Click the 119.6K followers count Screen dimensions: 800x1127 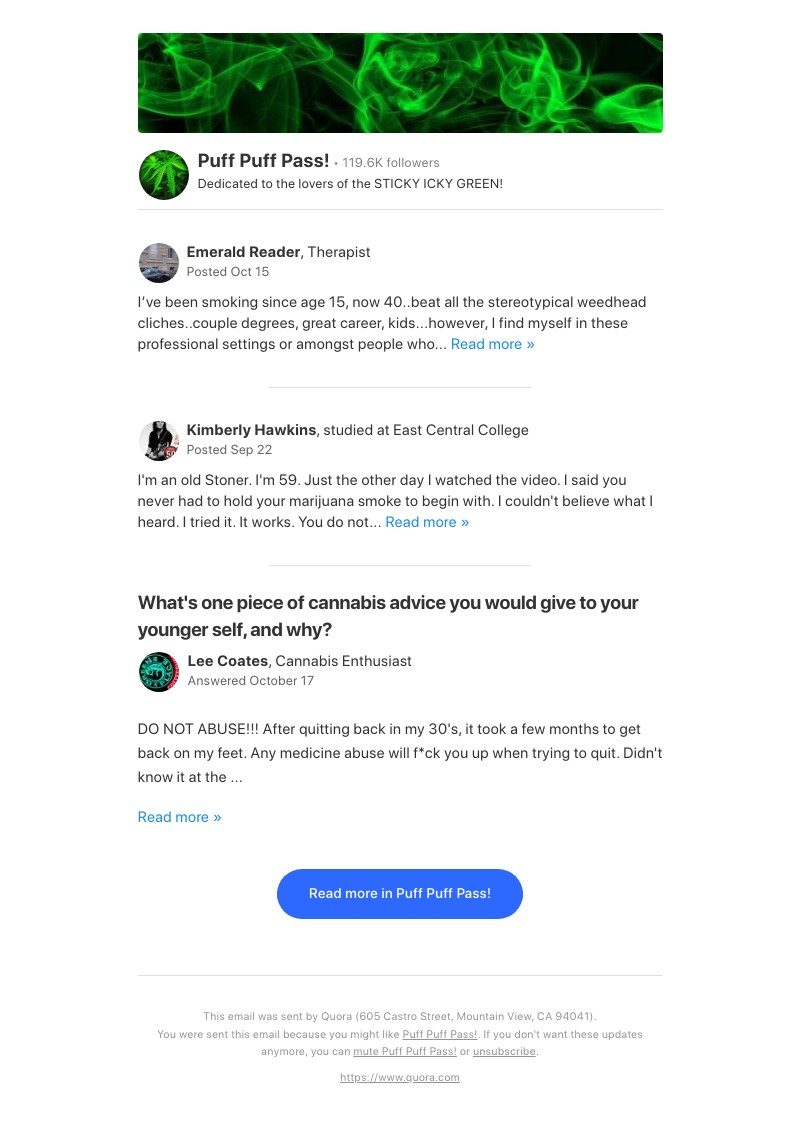click(390, 162)
